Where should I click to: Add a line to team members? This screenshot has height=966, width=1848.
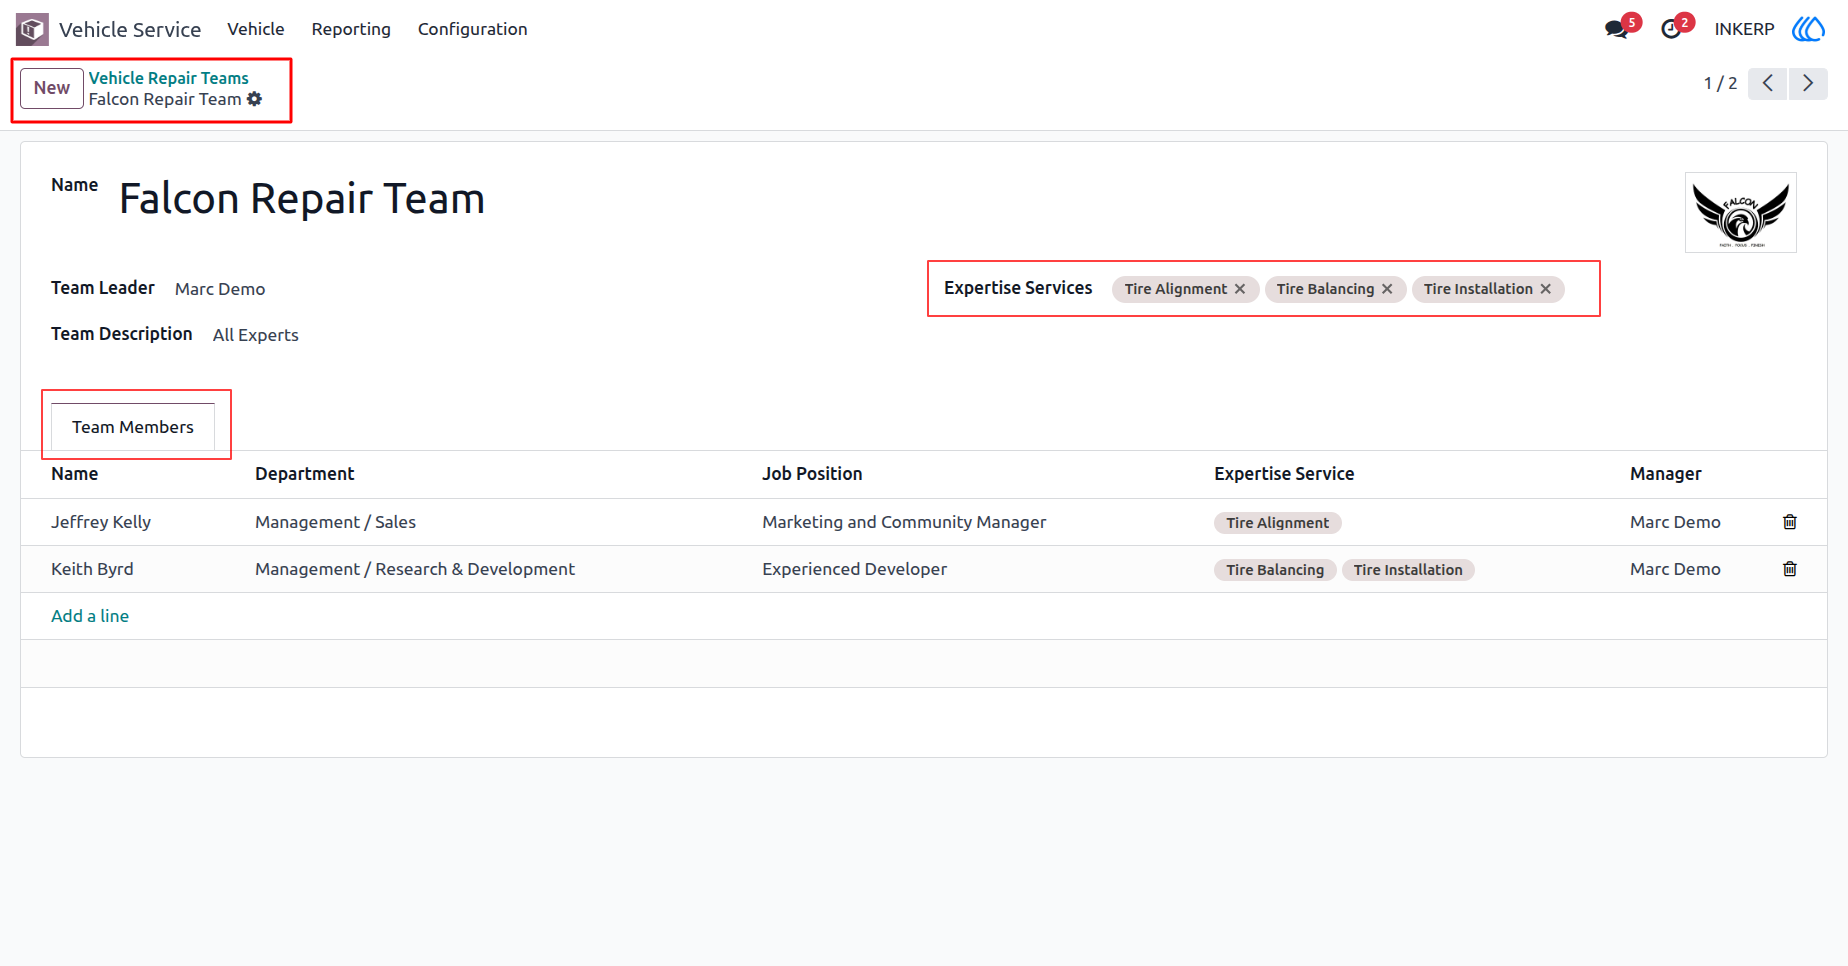coord(90,616)
